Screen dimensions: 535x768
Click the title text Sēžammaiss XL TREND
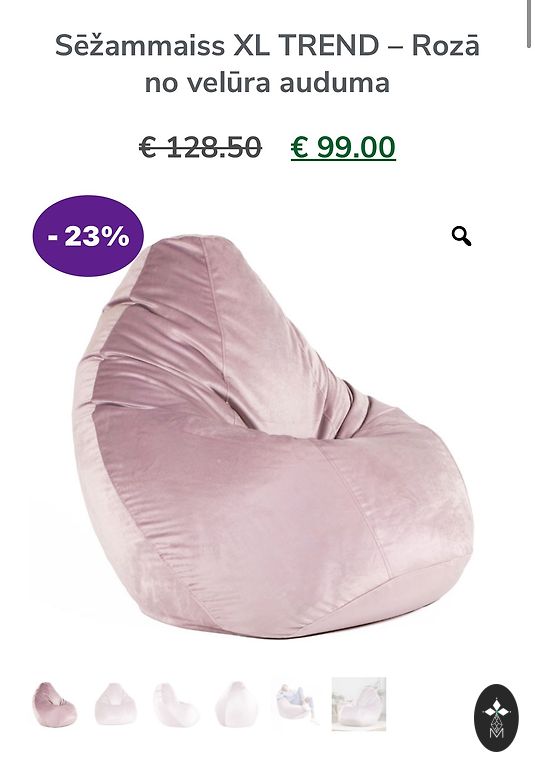[217, 46]
